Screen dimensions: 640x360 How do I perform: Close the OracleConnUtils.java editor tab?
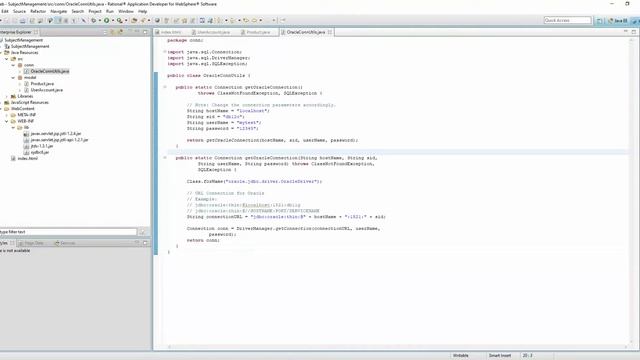pyautogui.click(x=329, y=32)
